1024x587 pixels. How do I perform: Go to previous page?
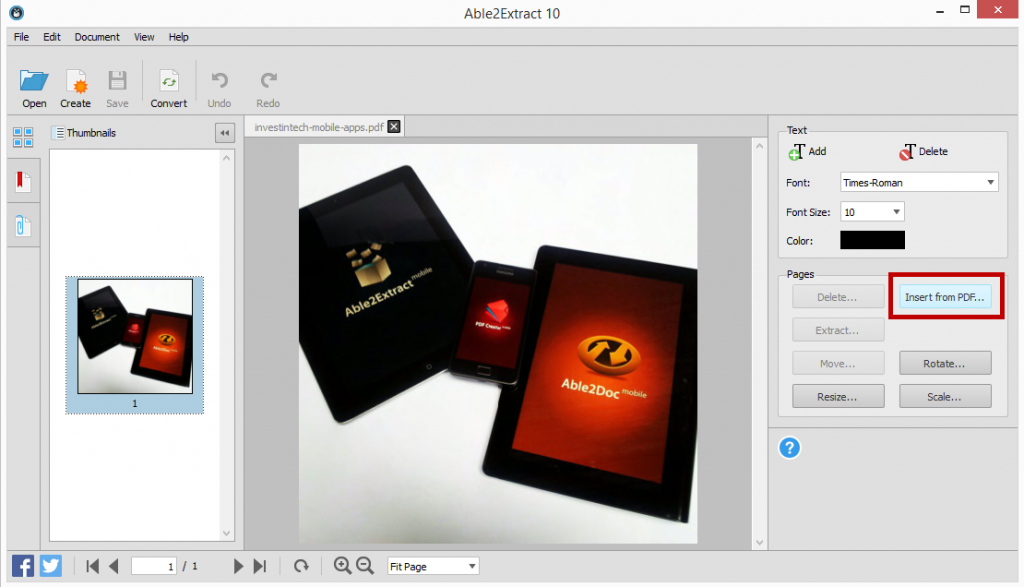click(x=114, y=566)
